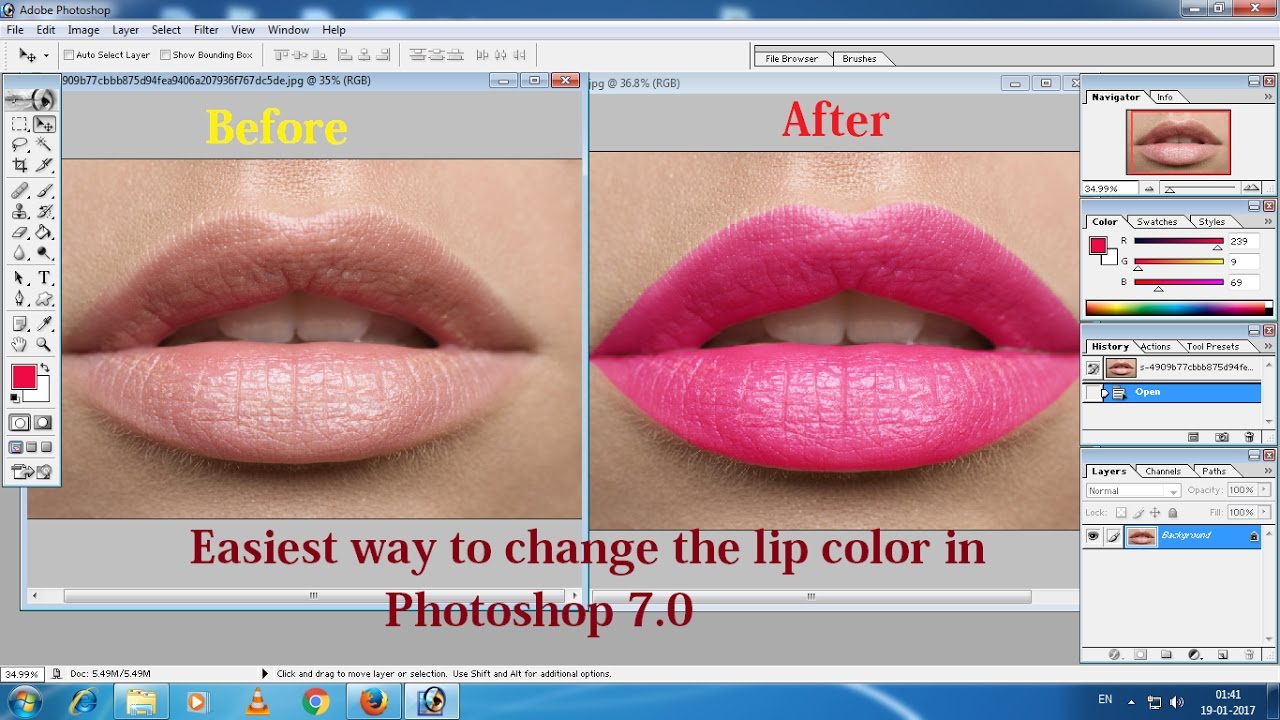
Task: Enable Show Bounding Box checkbox
Action: tap(165, 55)
